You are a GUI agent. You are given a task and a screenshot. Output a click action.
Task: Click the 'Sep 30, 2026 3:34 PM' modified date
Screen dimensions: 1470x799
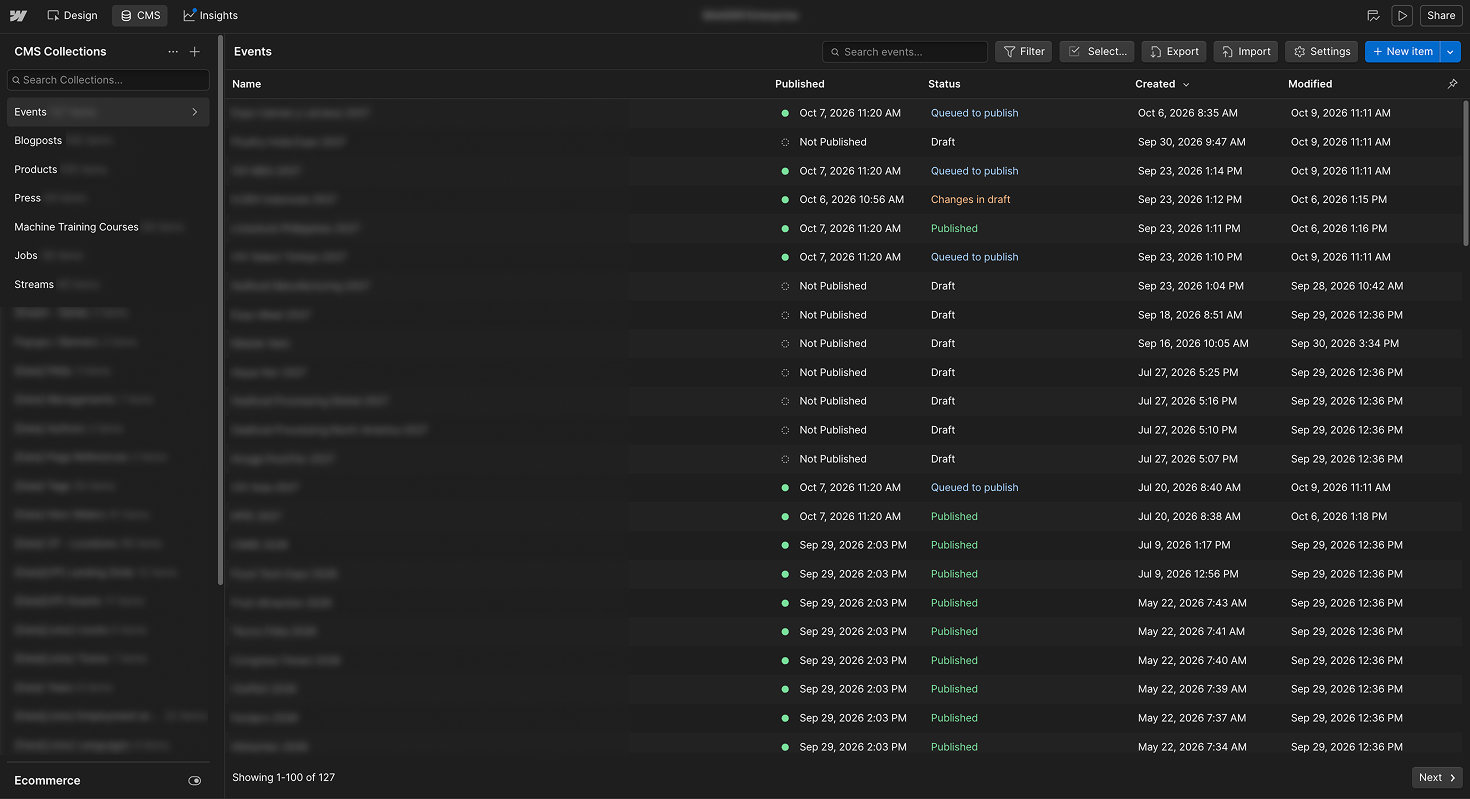1345,344
